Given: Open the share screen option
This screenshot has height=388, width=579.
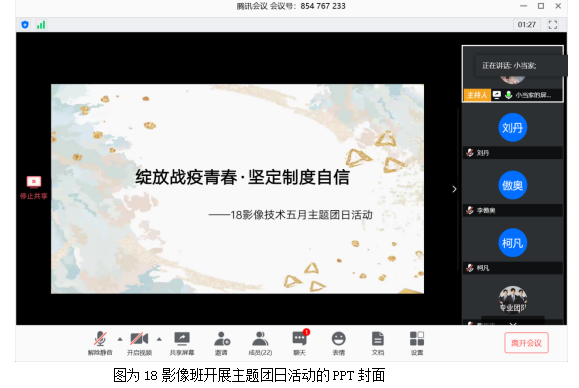Looking at the screenshot, I should pos(182,343).
